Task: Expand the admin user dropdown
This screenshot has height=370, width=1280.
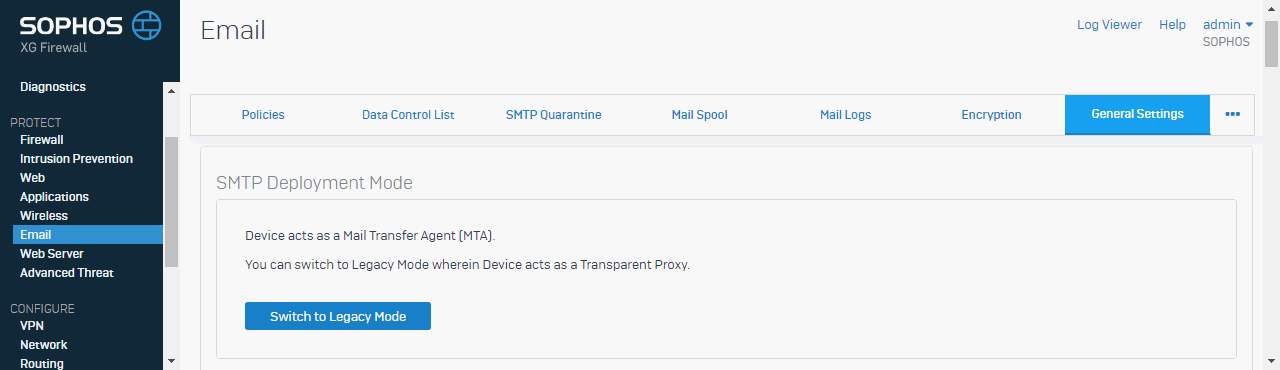Action: point(1227,24)
